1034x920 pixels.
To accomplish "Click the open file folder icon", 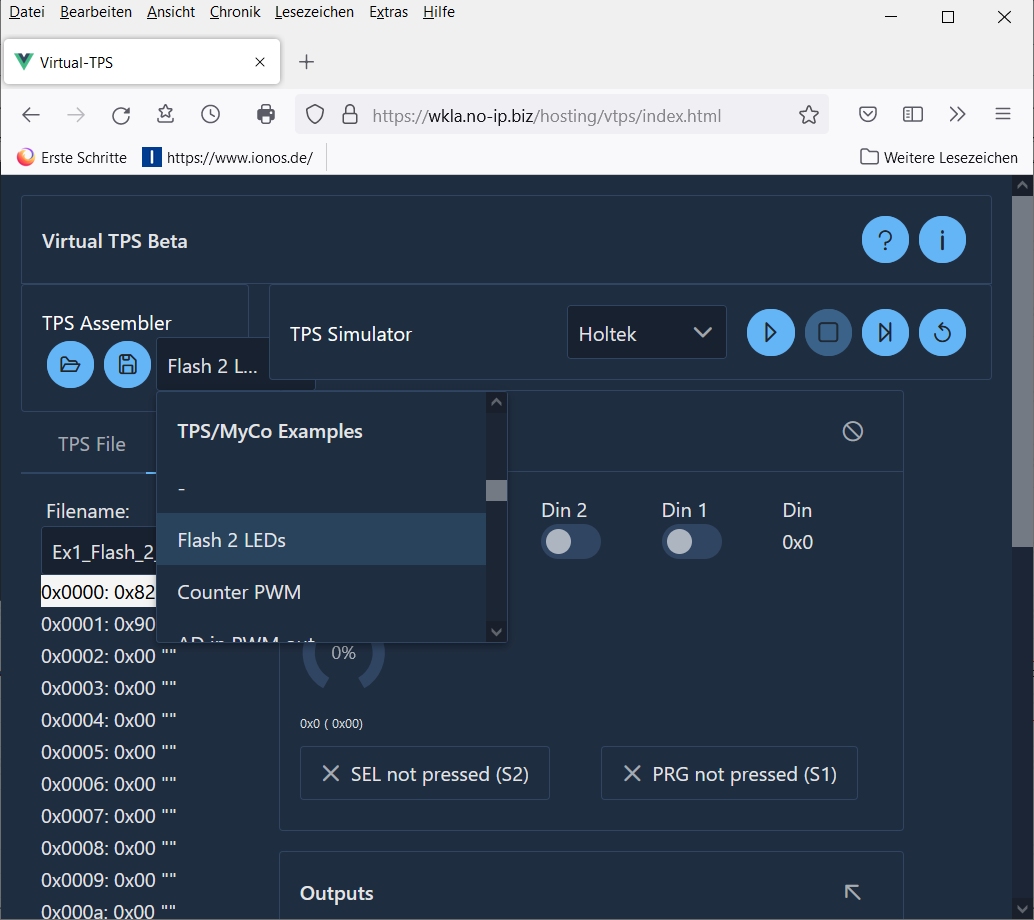I will click(x=70, y=364).
